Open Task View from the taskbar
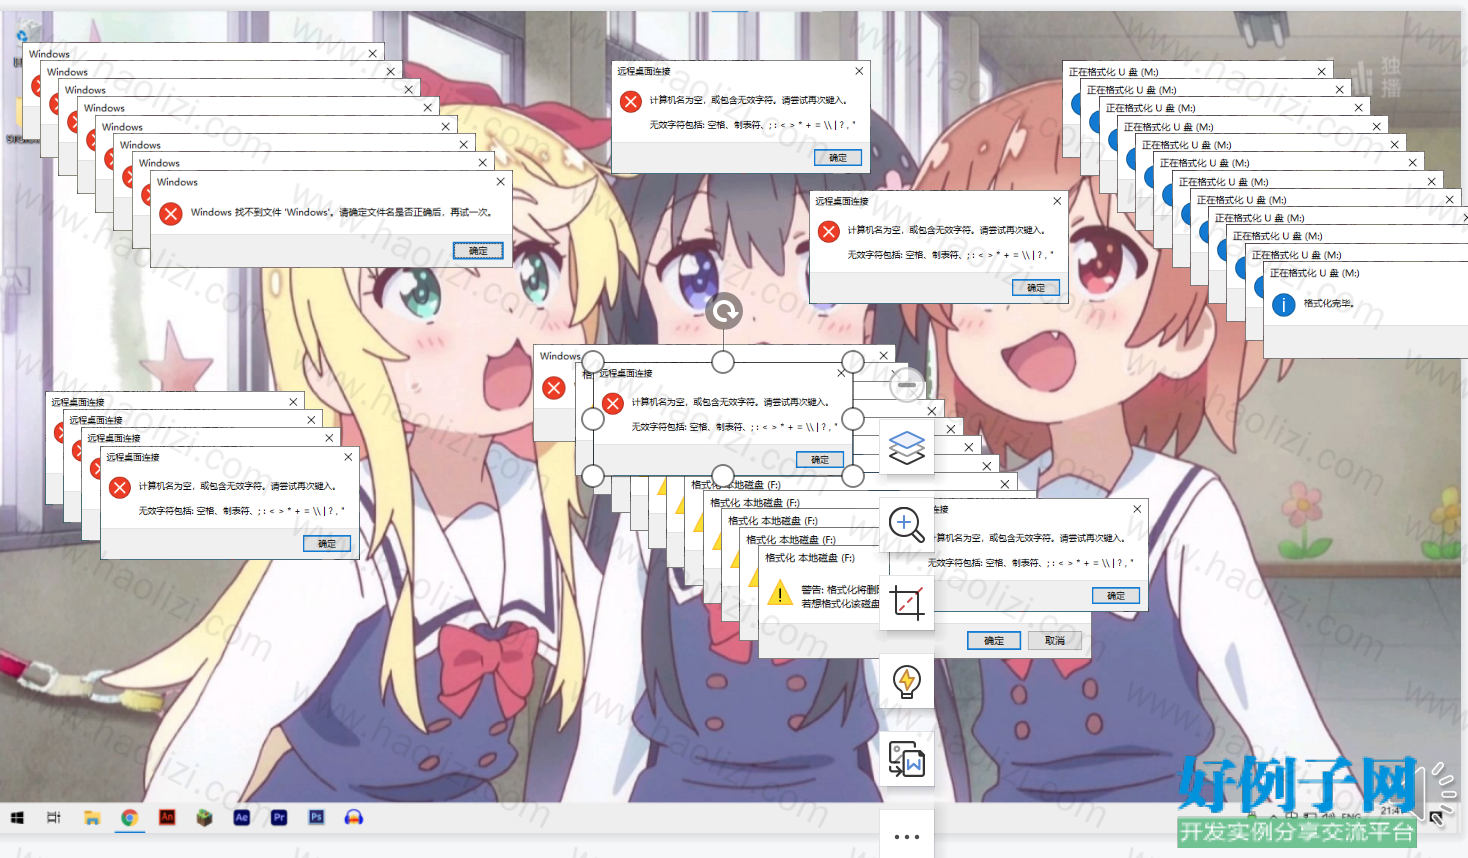 click(x=54, y=818)
